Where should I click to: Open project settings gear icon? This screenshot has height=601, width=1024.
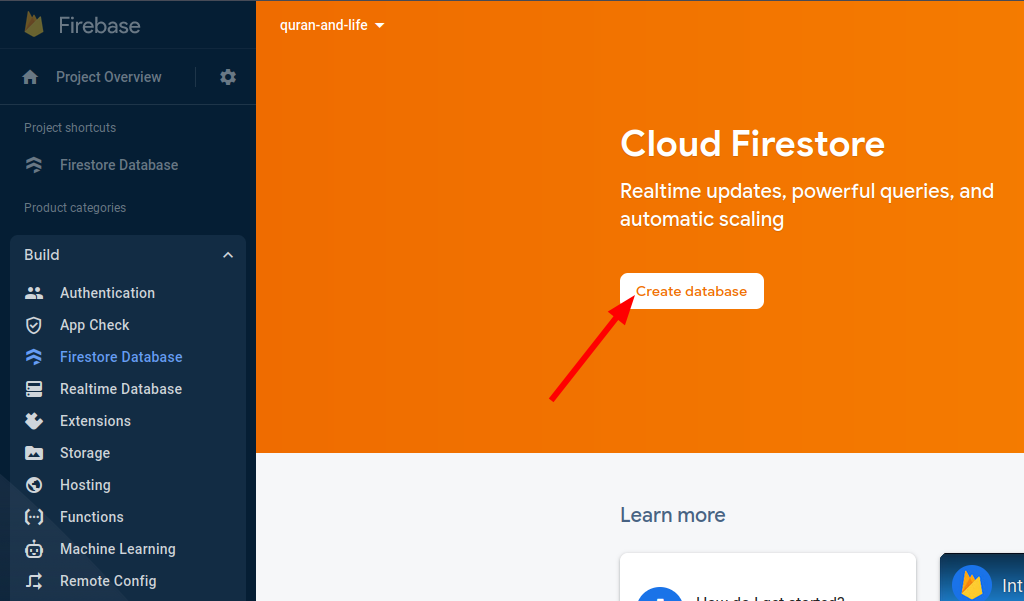[228, 77]
